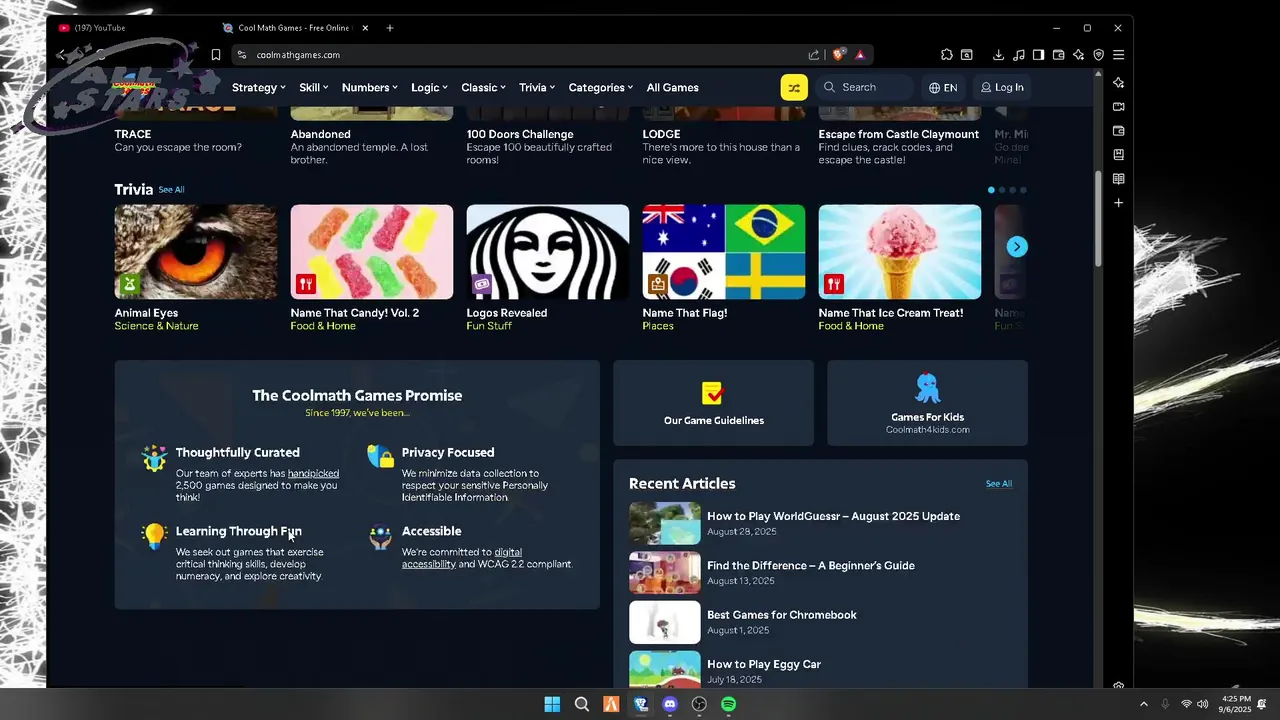1280x720 pixels.
Task: Open the browser extensions puzzle icon
Action: (x=947, y=55)
